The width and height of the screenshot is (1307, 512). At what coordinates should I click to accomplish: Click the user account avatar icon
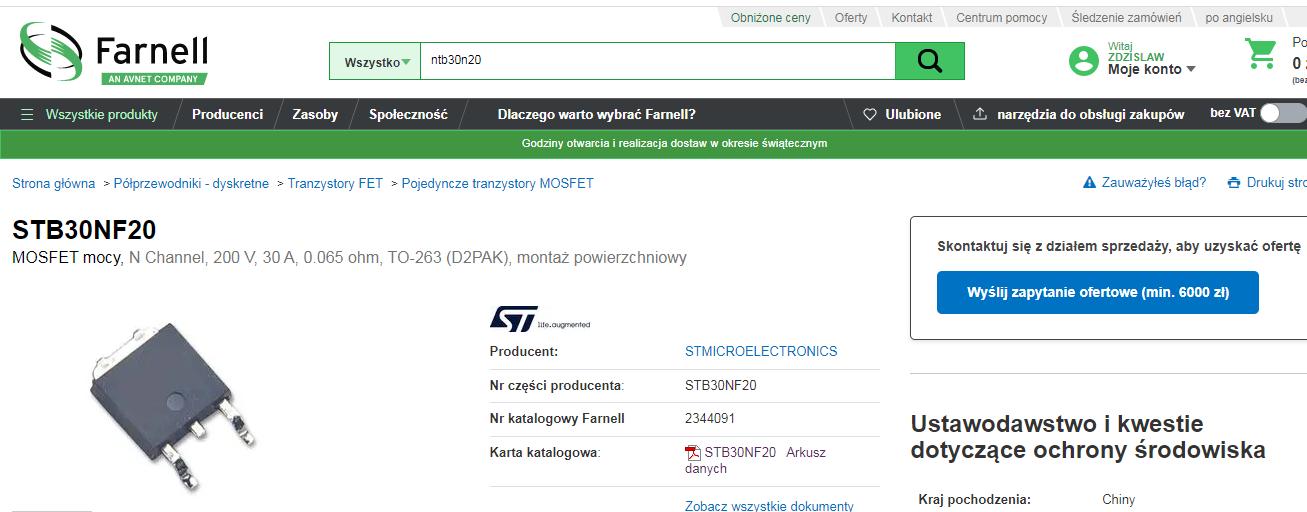[x=1084, y=61]
